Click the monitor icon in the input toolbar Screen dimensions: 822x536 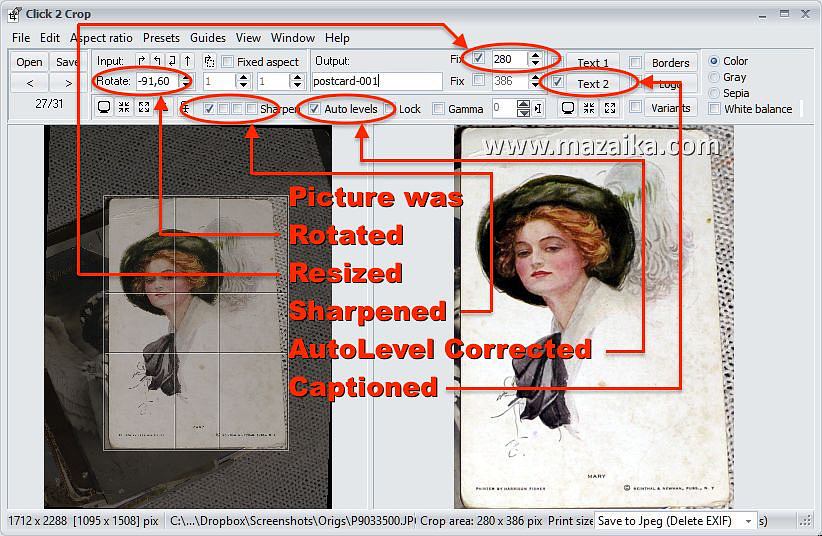104,108
